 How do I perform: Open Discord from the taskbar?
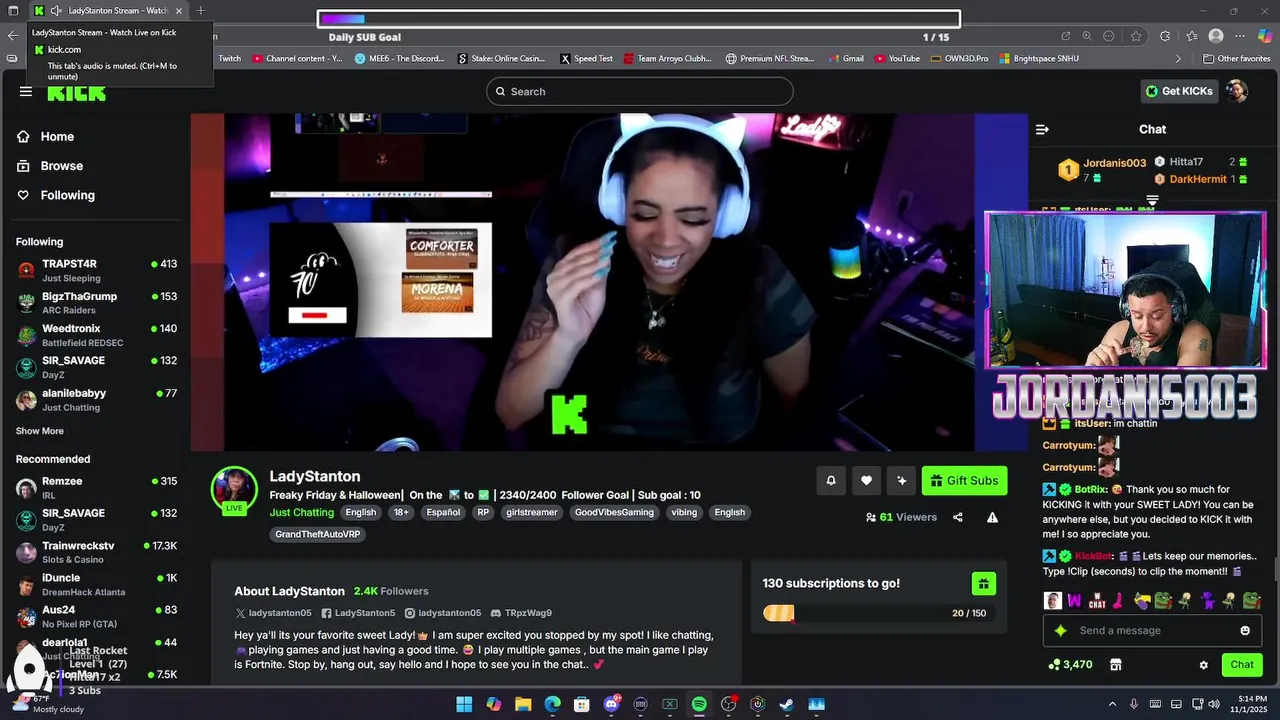(611, 704)
